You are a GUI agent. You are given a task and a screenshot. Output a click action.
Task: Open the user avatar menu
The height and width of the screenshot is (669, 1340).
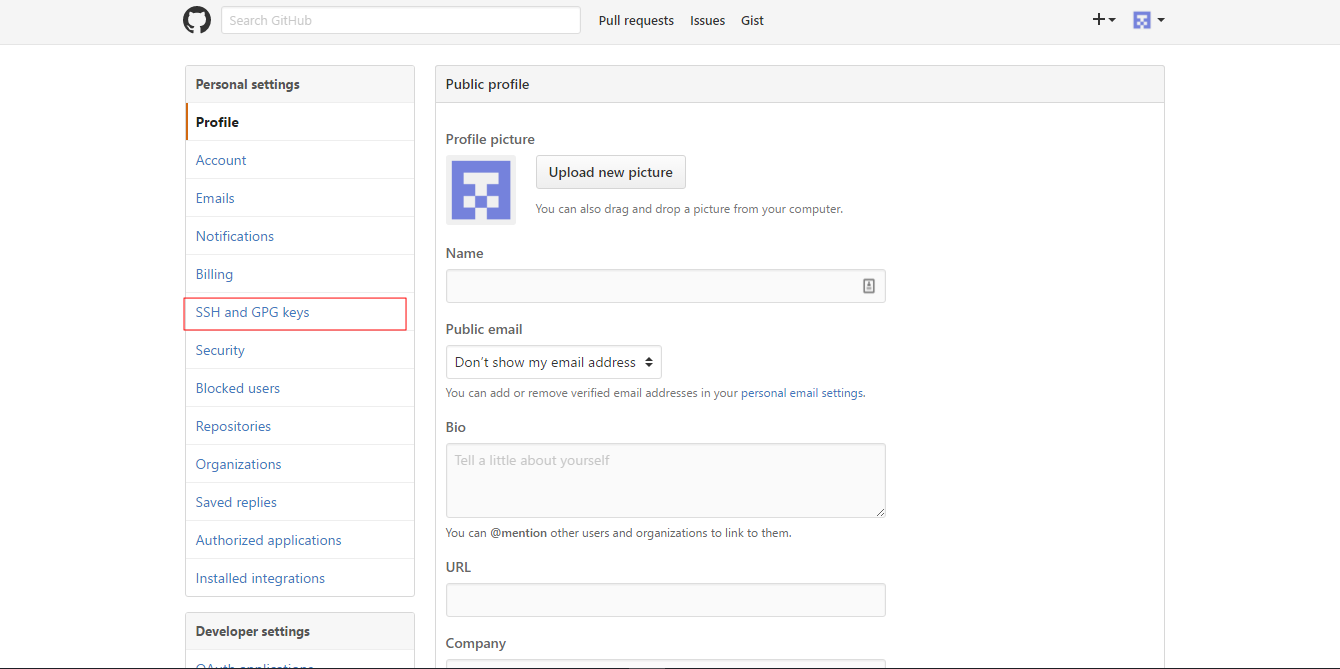pyautogui.click(x=1148, y=20)
